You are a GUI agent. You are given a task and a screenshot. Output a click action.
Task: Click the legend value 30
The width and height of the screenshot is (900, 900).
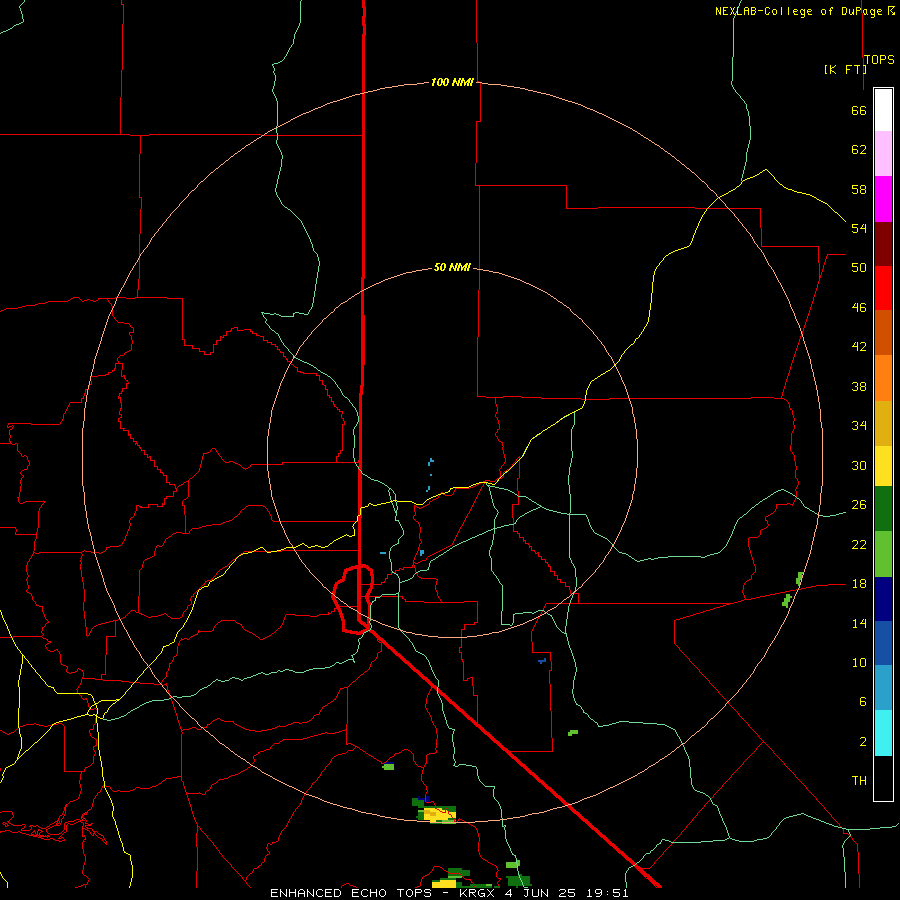859,465
